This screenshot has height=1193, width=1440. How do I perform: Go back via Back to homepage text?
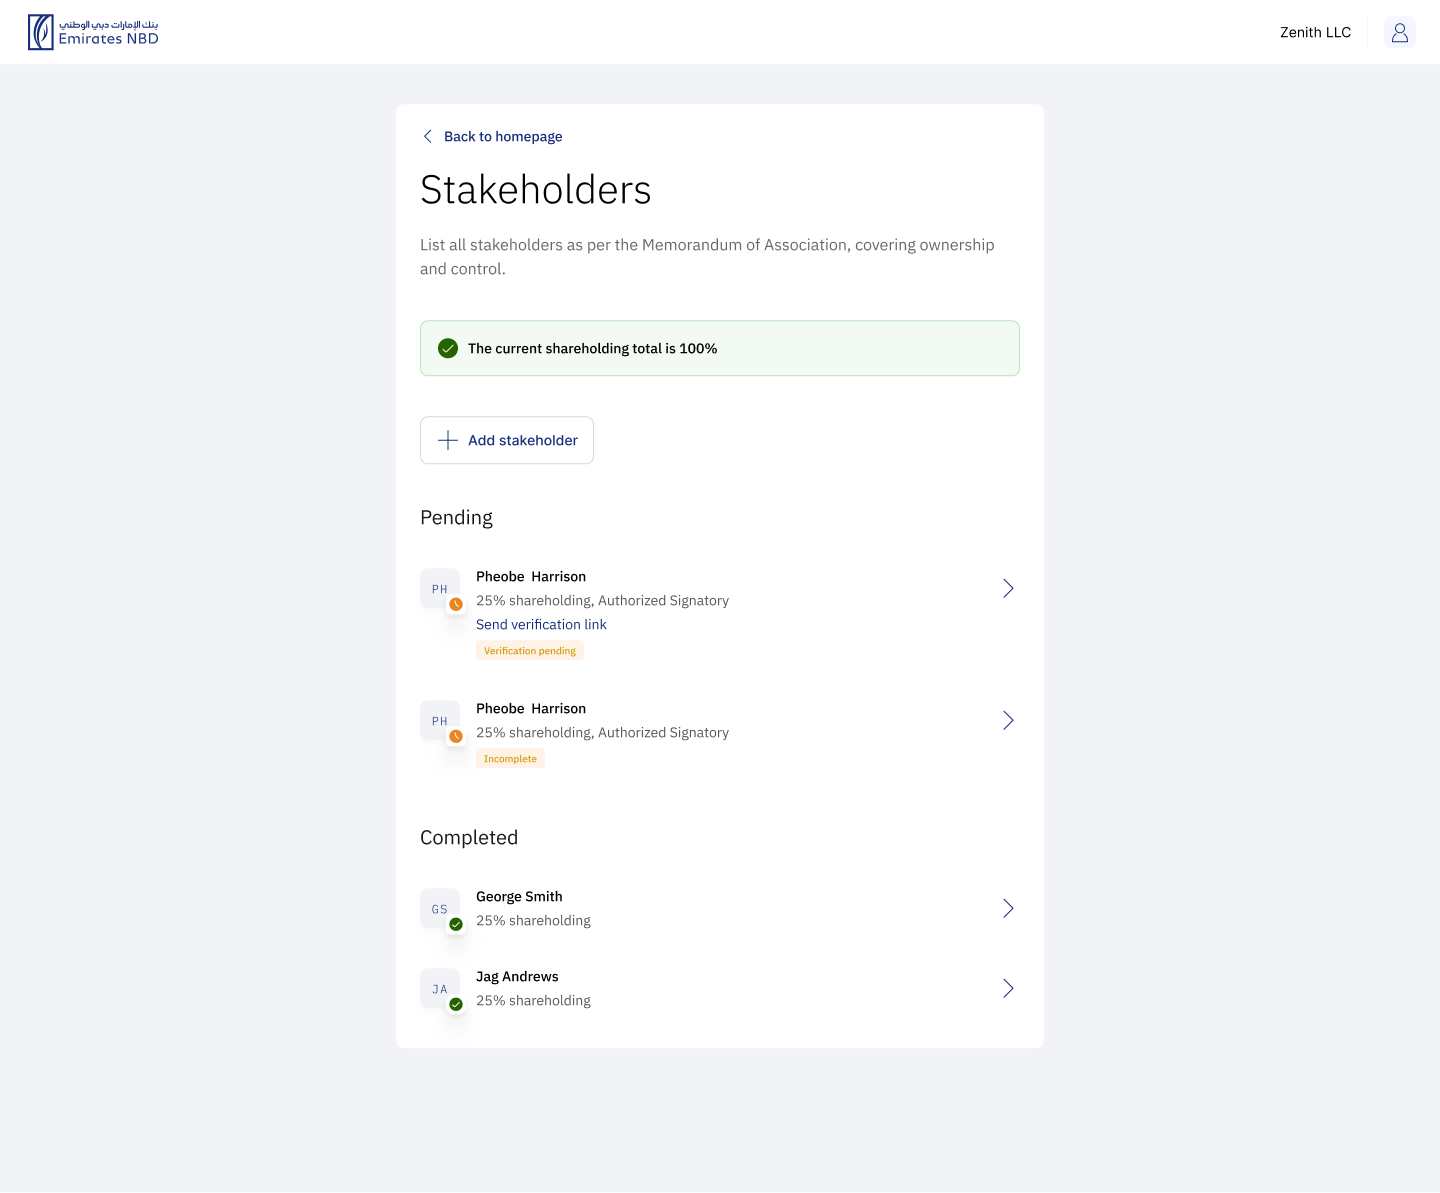click(x=503, y=136)
